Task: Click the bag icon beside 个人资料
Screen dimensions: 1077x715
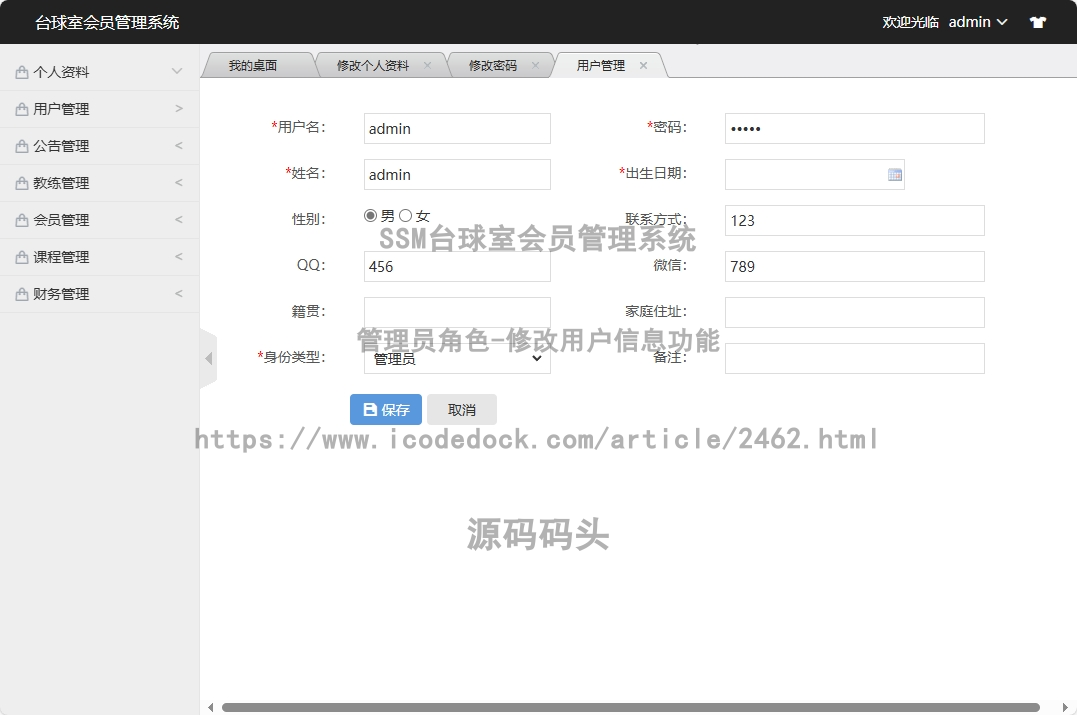Action: tap(22, 72)
